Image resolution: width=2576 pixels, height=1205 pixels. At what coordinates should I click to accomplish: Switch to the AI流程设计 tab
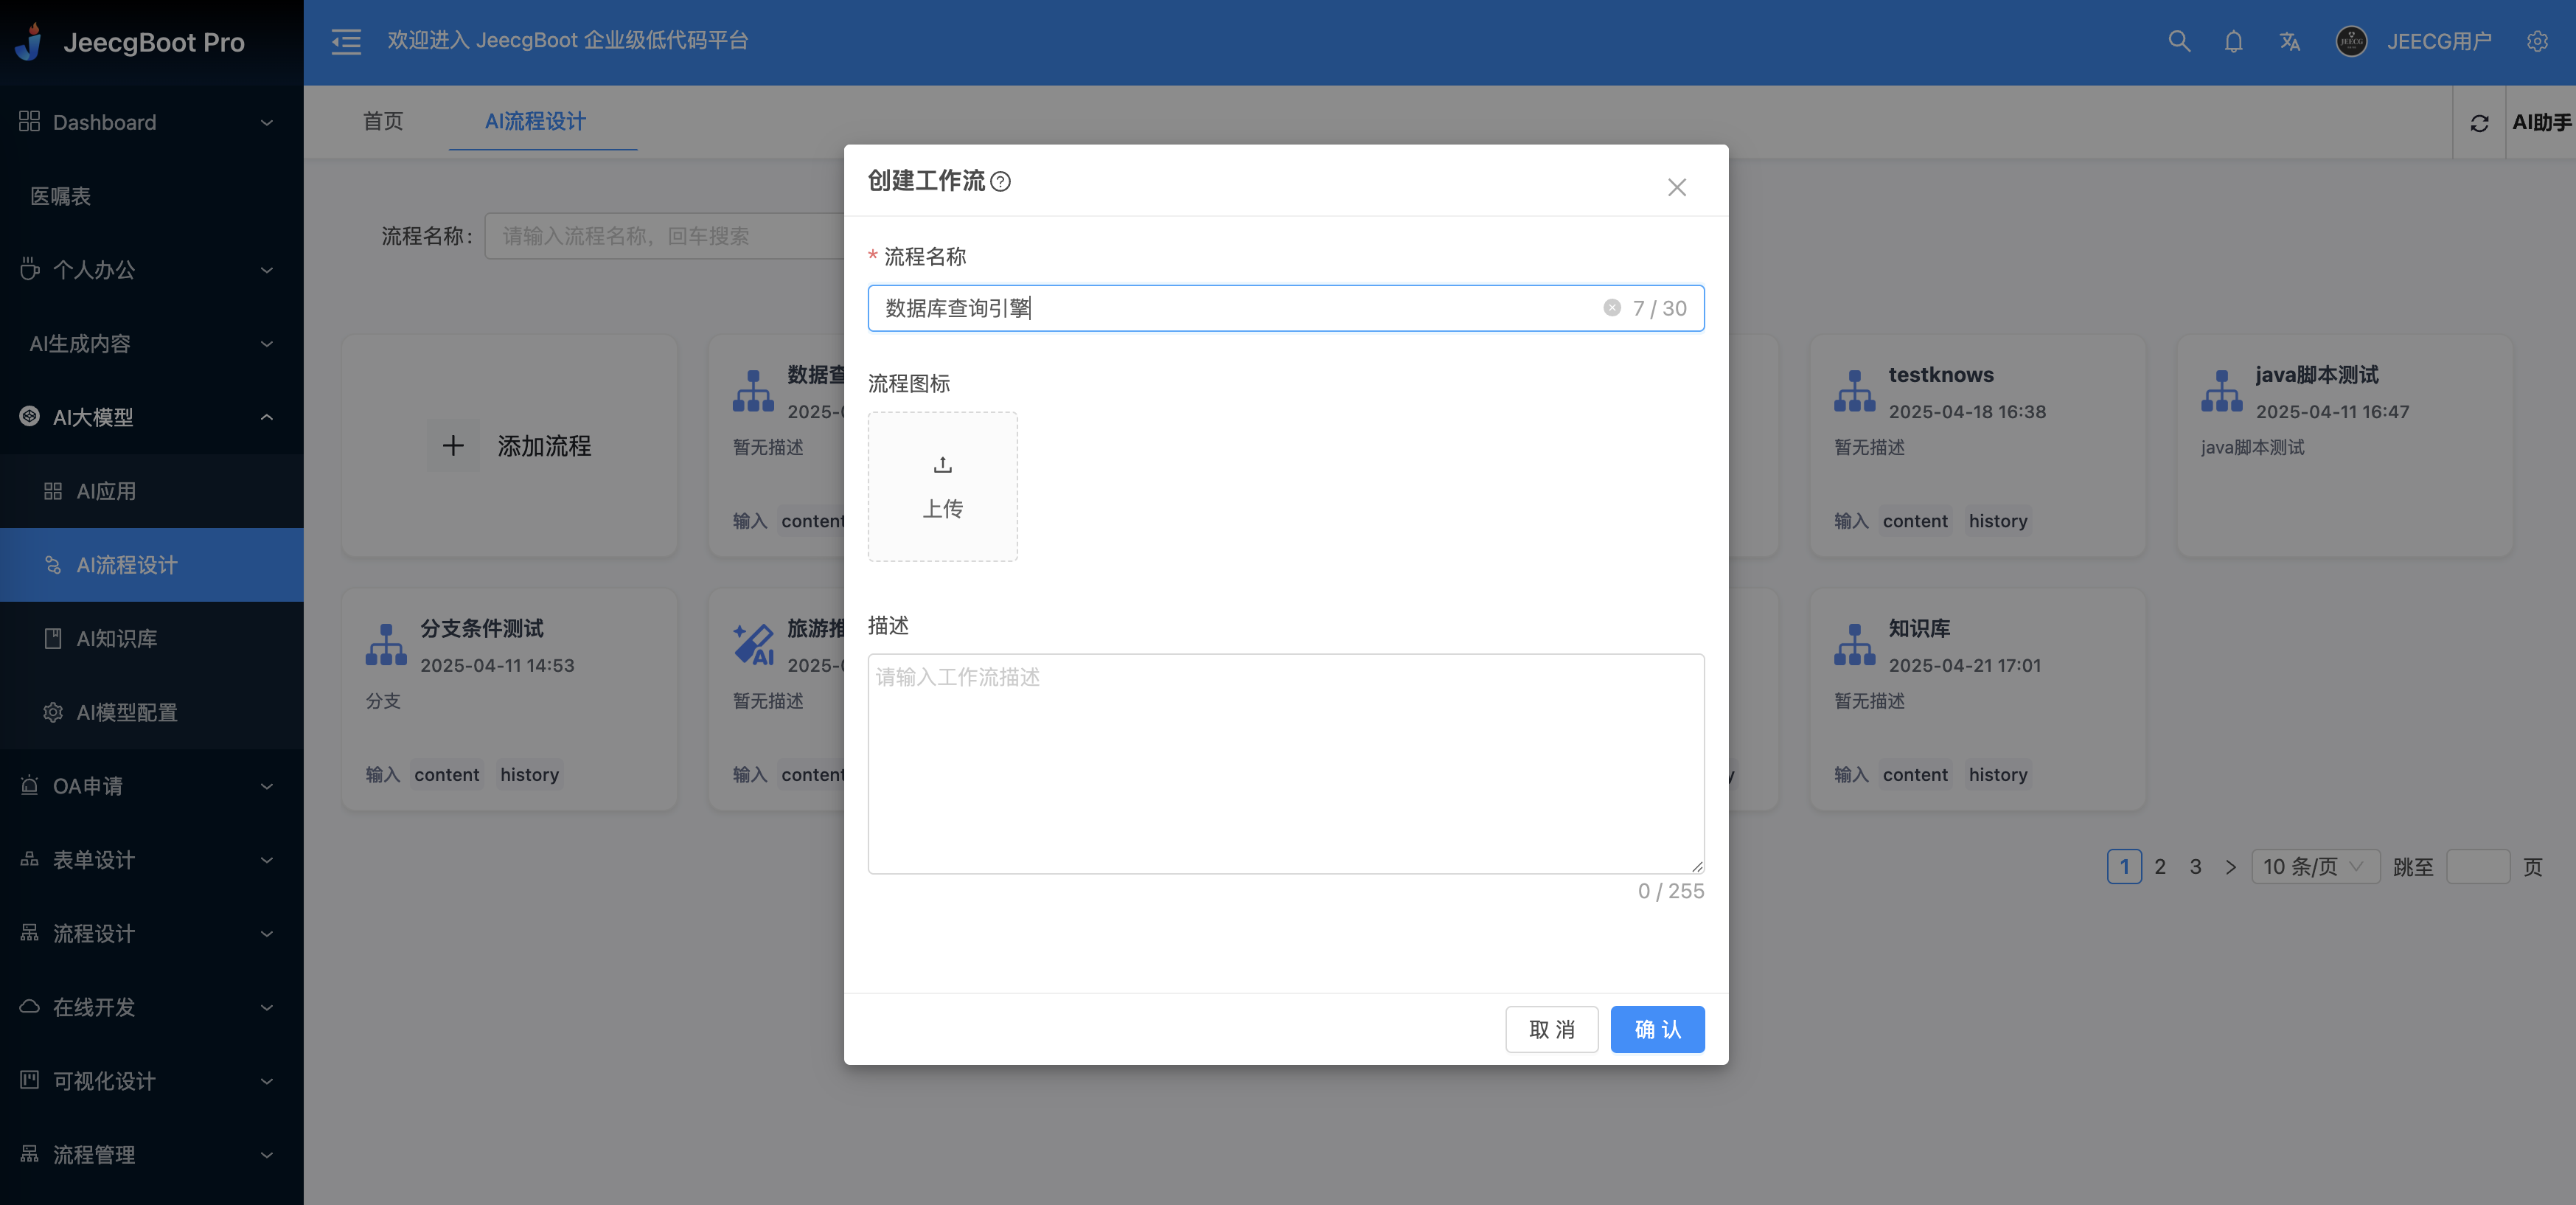click(536, 121)
